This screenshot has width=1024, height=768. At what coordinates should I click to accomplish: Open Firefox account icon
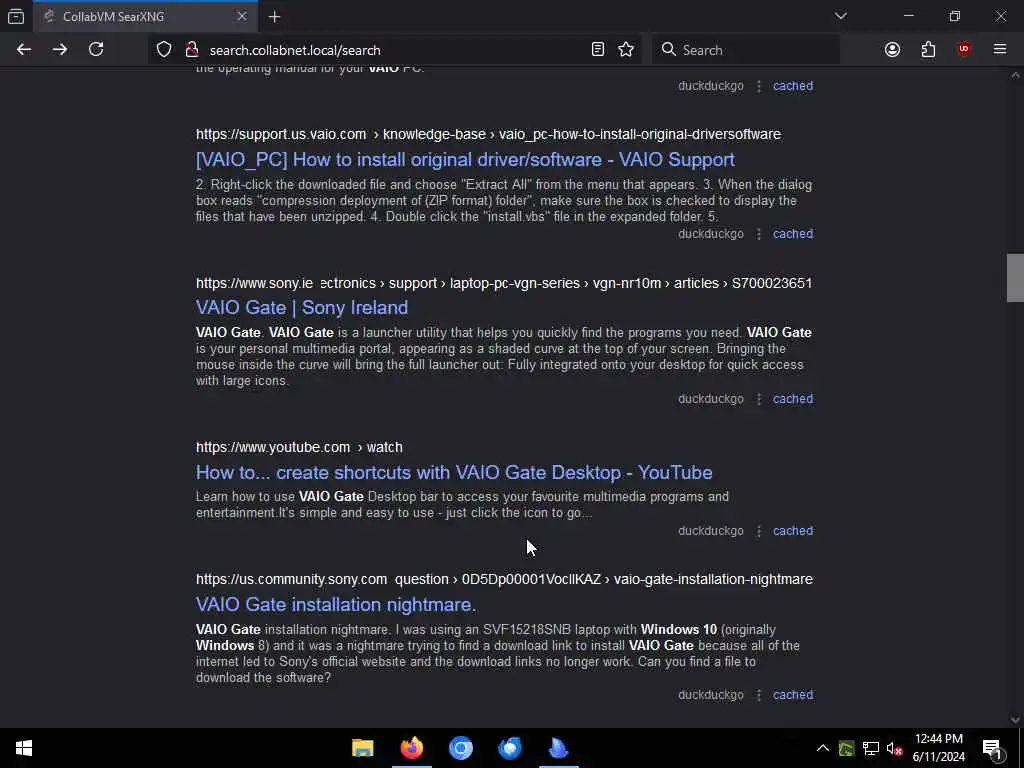[892, 50]
